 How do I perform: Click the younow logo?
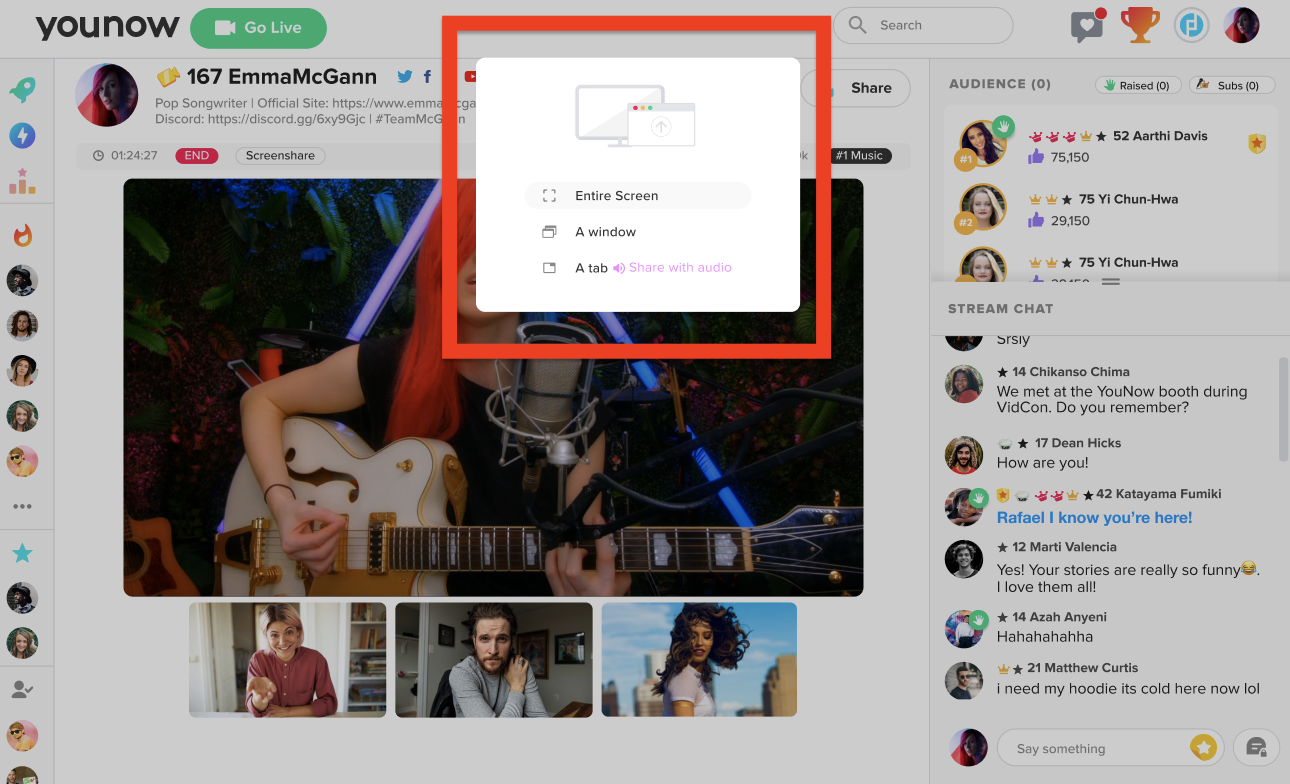[x=107, y=27]
